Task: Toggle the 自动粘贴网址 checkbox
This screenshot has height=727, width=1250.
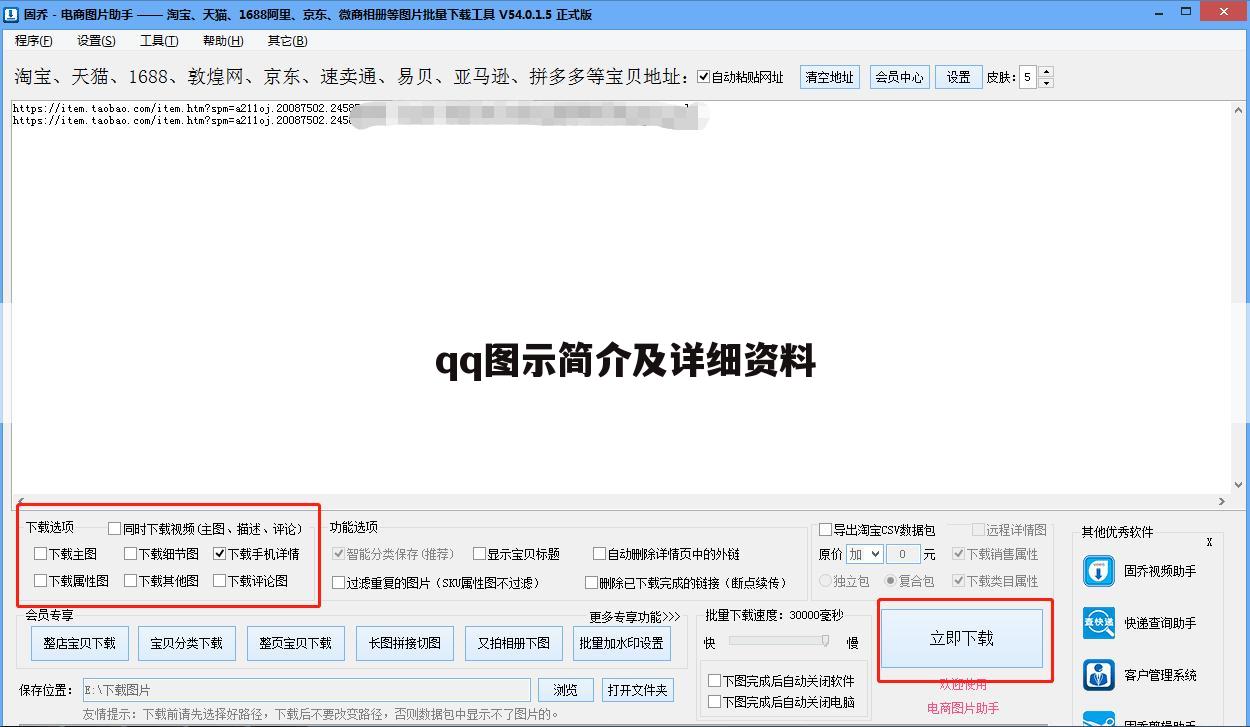Action: (x=704, y=77)
